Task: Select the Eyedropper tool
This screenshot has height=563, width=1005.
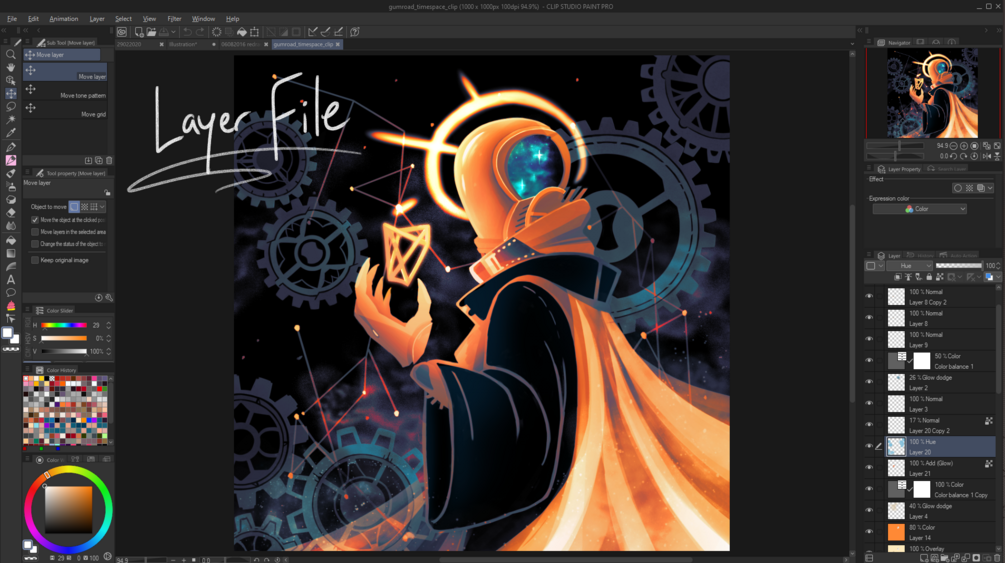Action: point(11,133)
